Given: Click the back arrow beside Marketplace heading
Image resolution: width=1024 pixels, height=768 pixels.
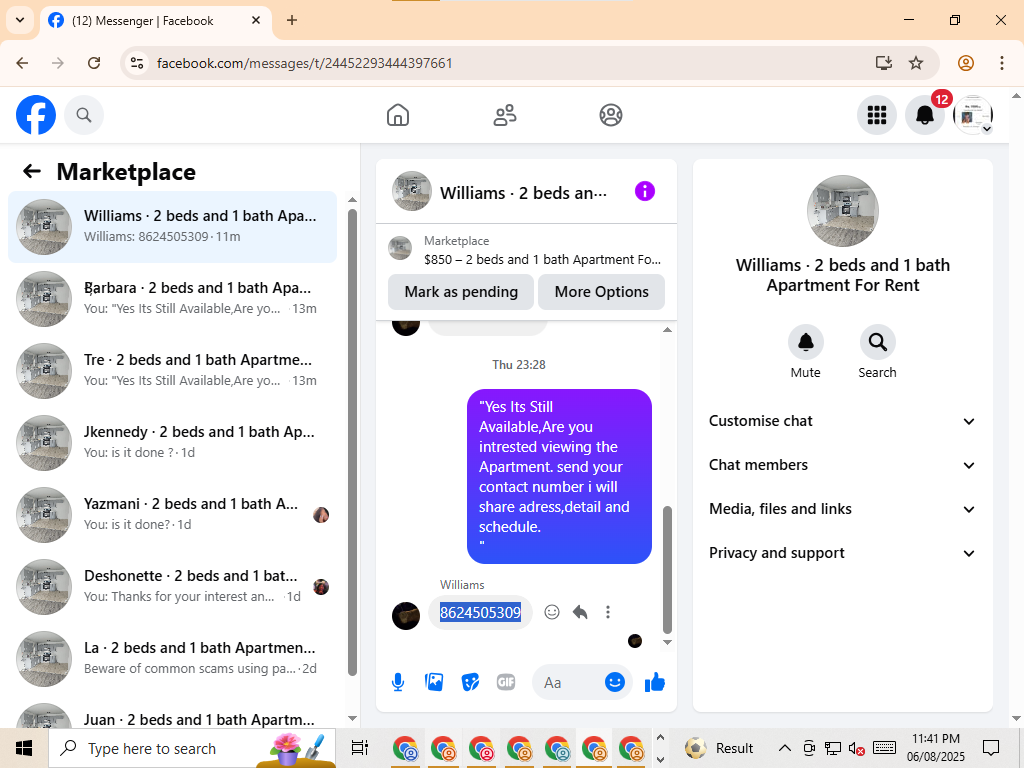Looking at the screenshot, I should 32,171.
